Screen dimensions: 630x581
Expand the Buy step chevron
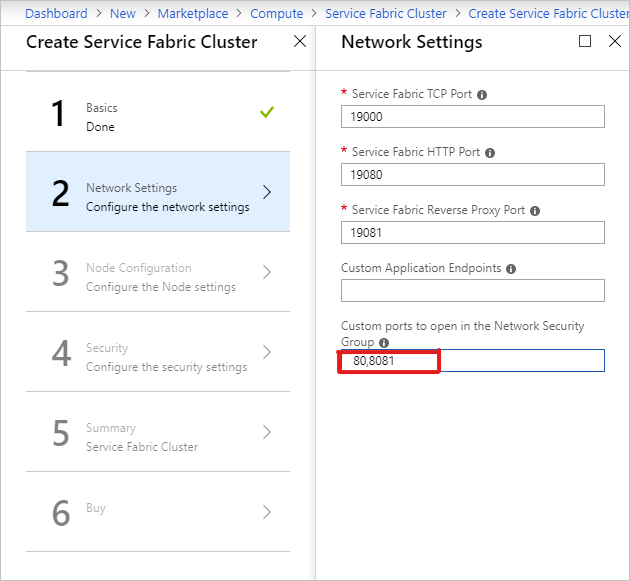coord(266,512)
